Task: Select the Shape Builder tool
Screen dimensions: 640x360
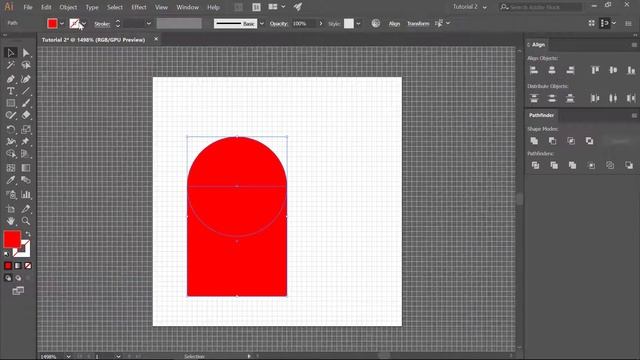Action: click(x=11, y=154)
